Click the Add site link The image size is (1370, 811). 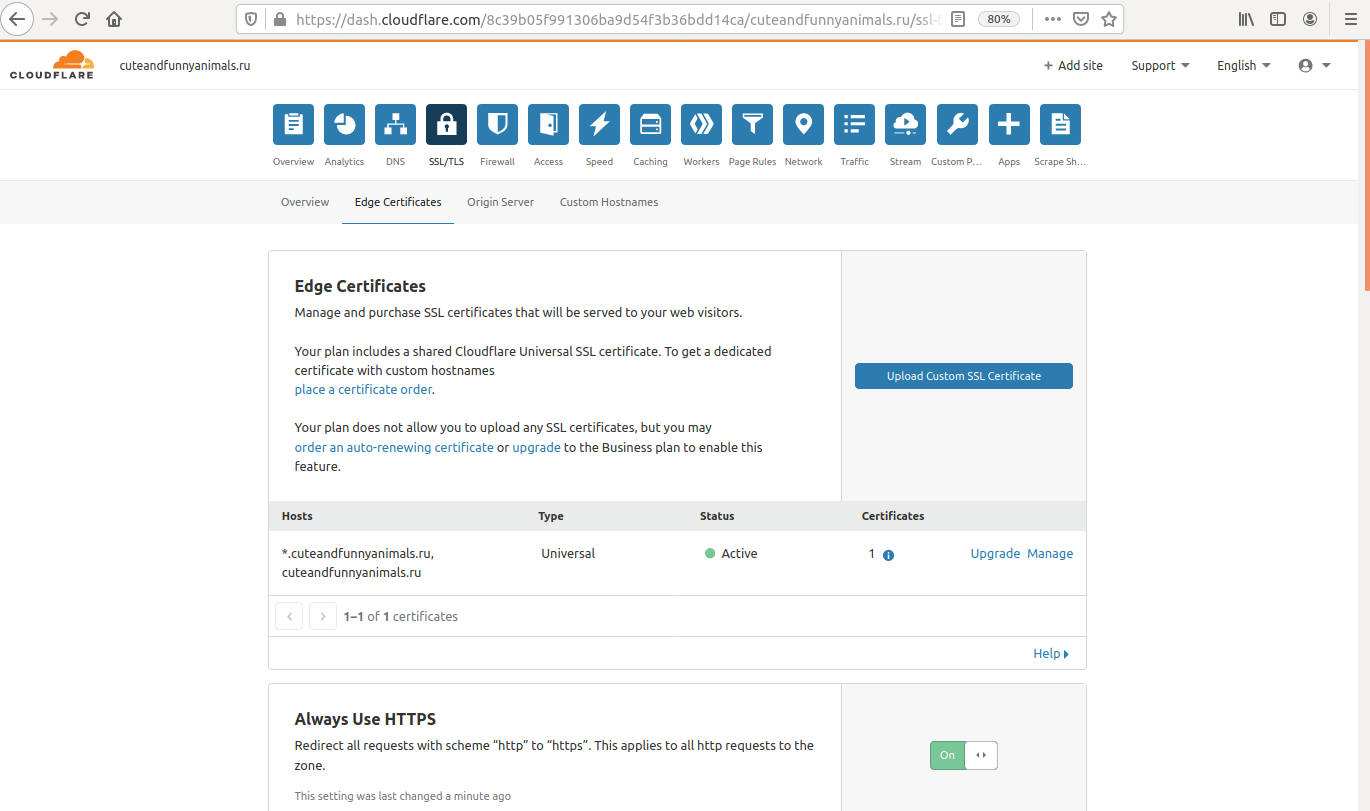tap(1073, 65)
